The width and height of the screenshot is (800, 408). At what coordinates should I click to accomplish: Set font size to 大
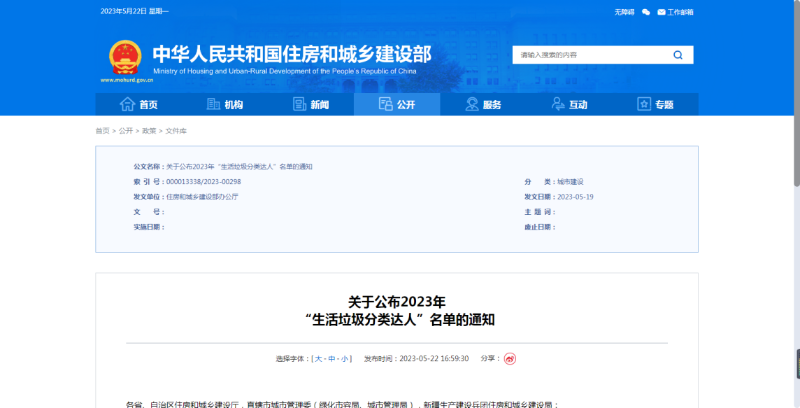[x=318, y=359]
